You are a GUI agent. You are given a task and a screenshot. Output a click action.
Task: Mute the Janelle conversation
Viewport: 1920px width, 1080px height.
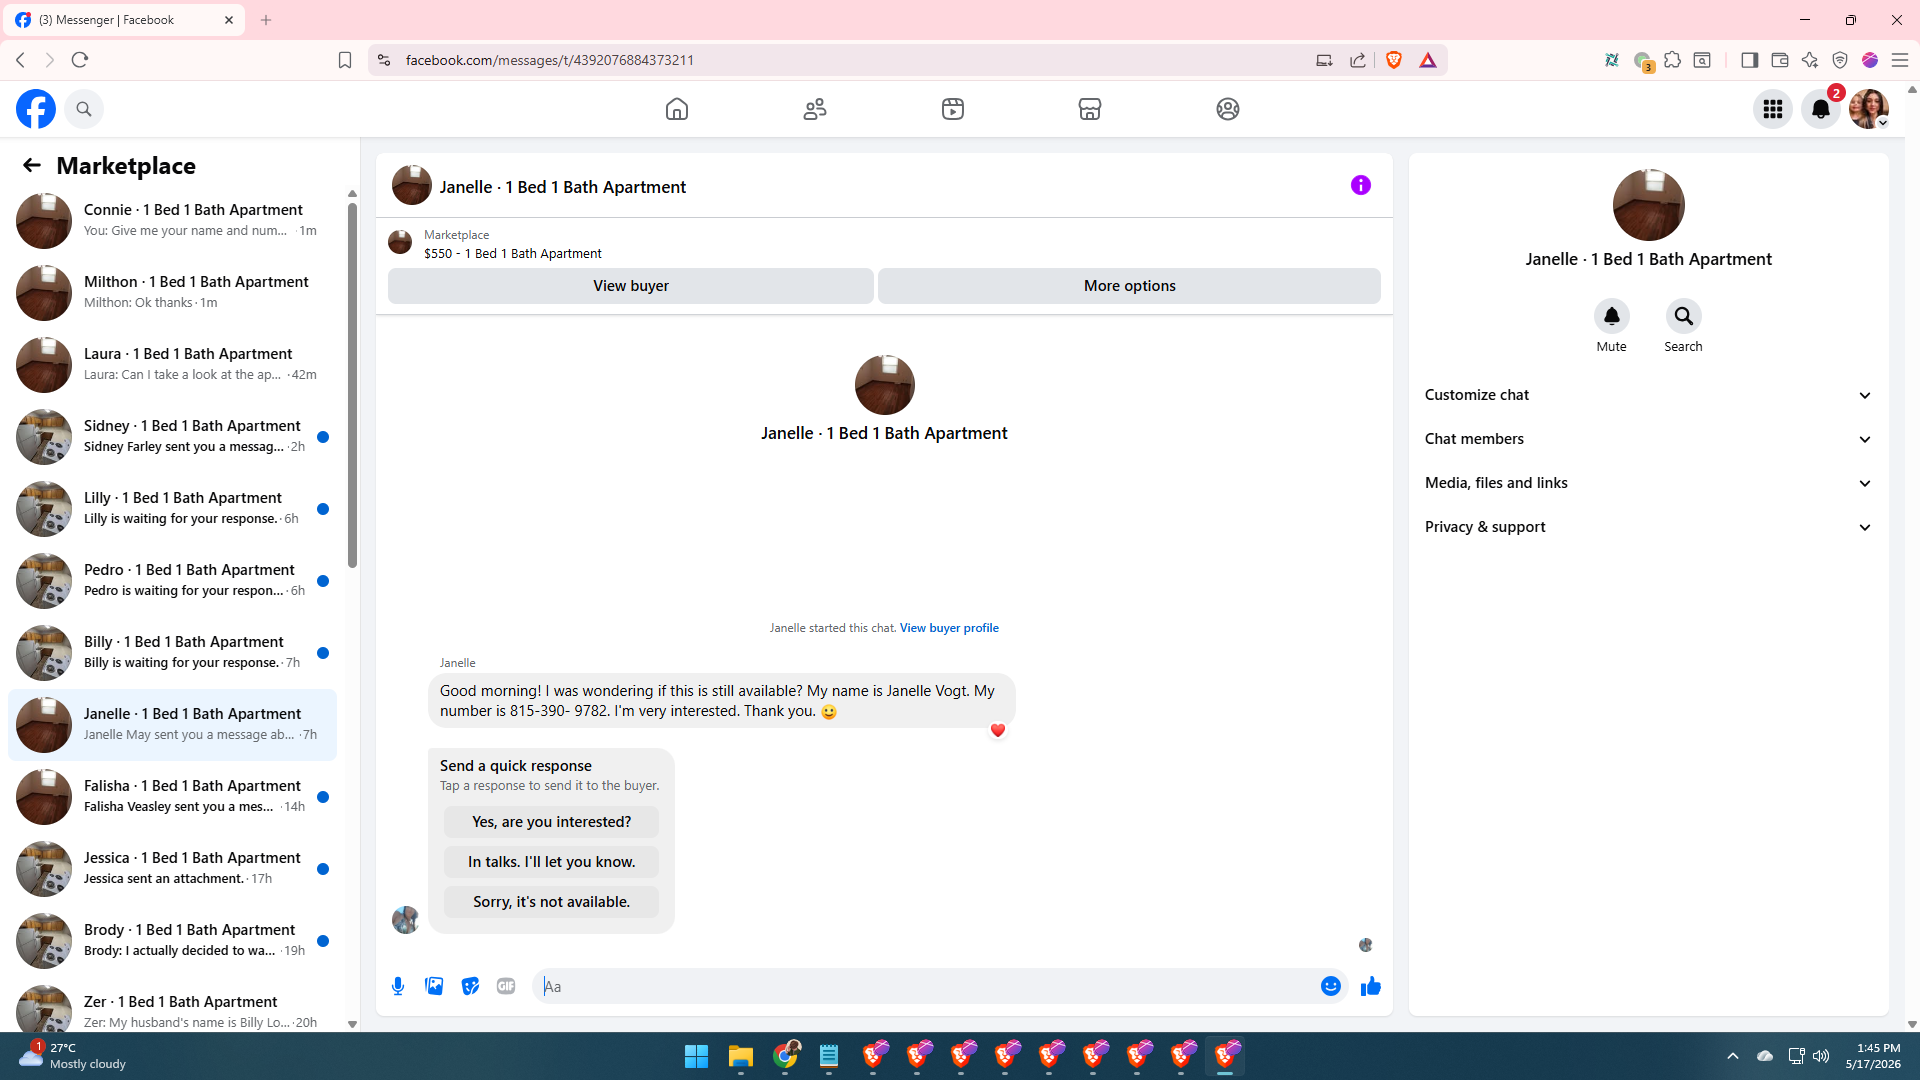(1612, 317)
